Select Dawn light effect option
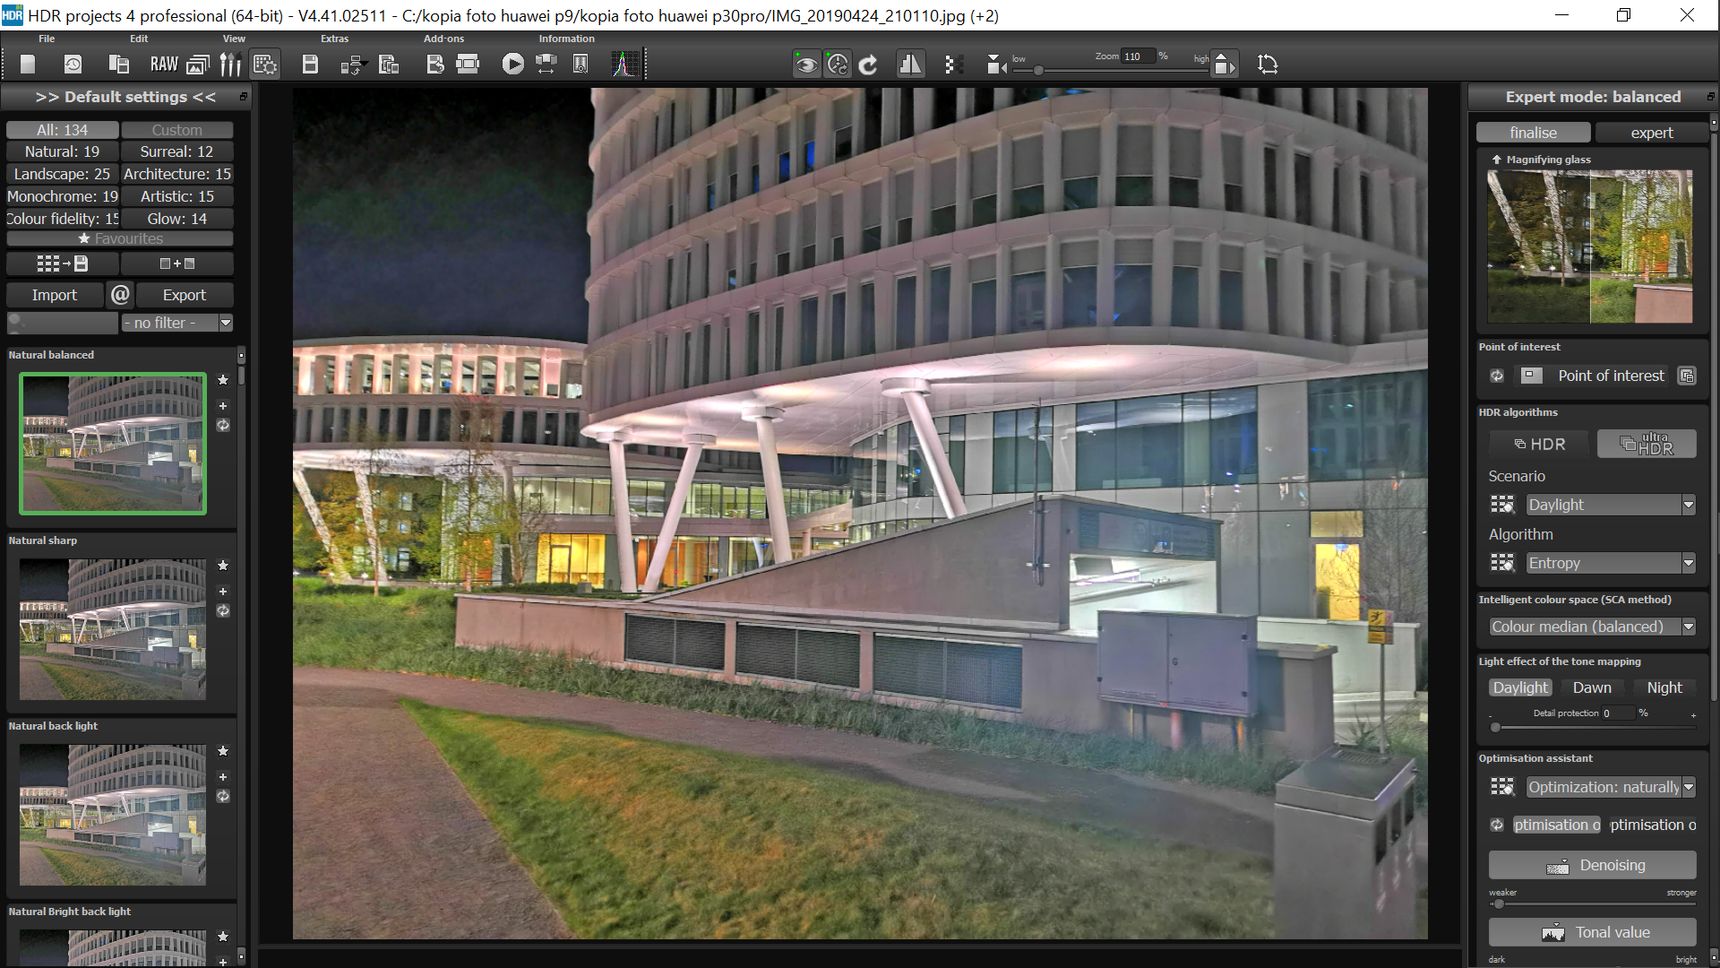This screenshot has width=1720, height=968. 1592,688
